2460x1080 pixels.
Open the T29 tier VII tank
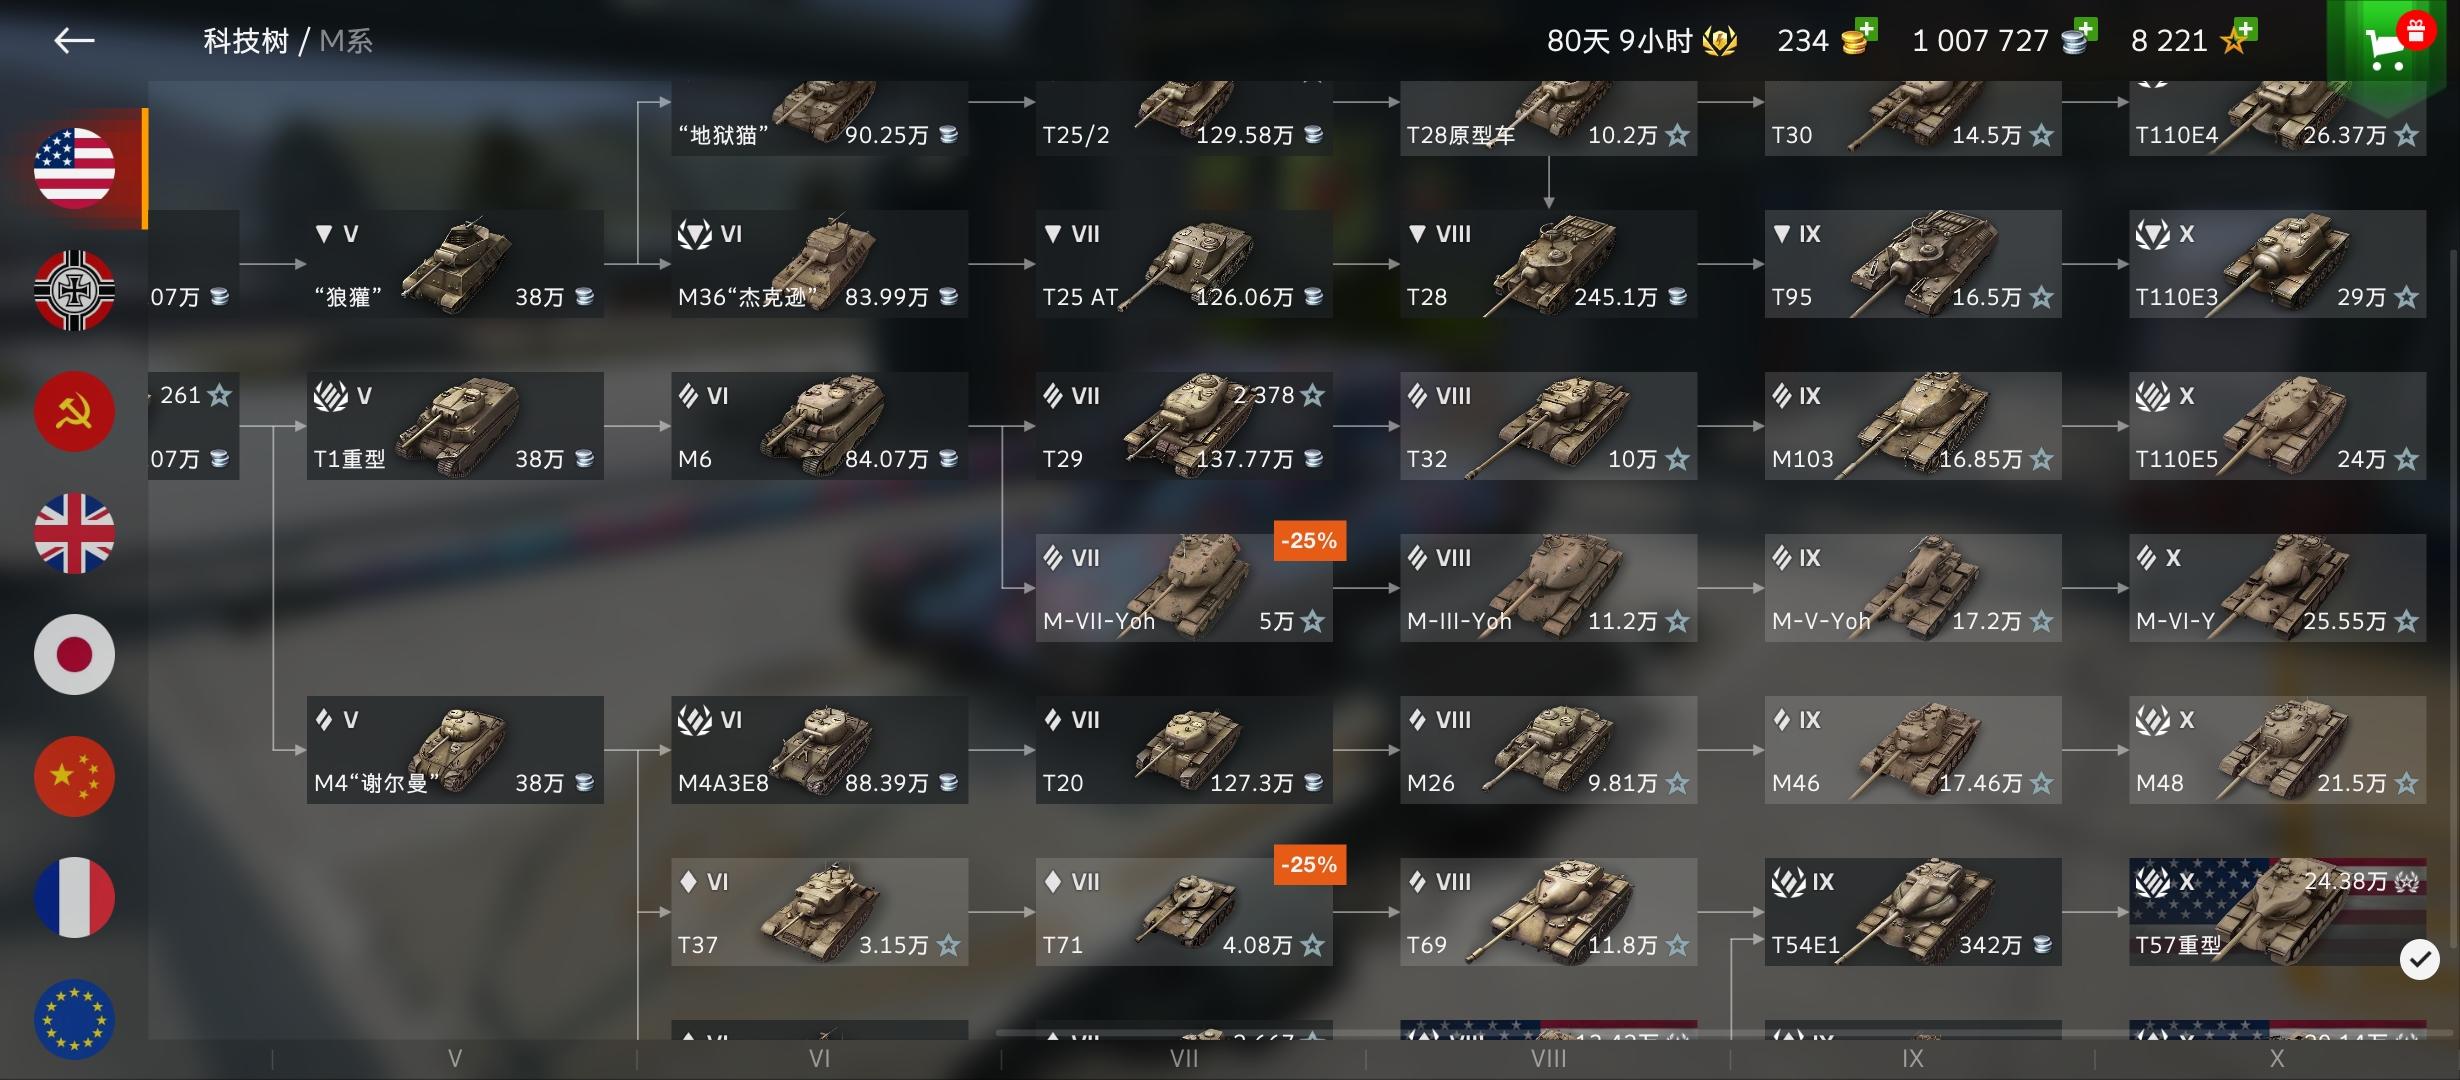(1184, 426)
